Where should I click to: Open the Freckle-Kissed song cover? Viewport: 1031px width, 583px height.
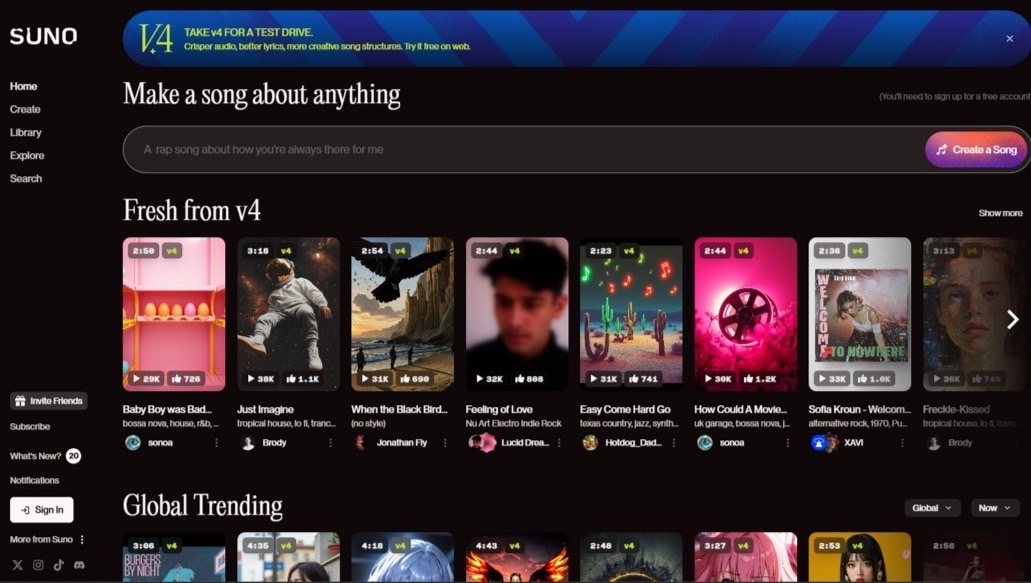974,314
